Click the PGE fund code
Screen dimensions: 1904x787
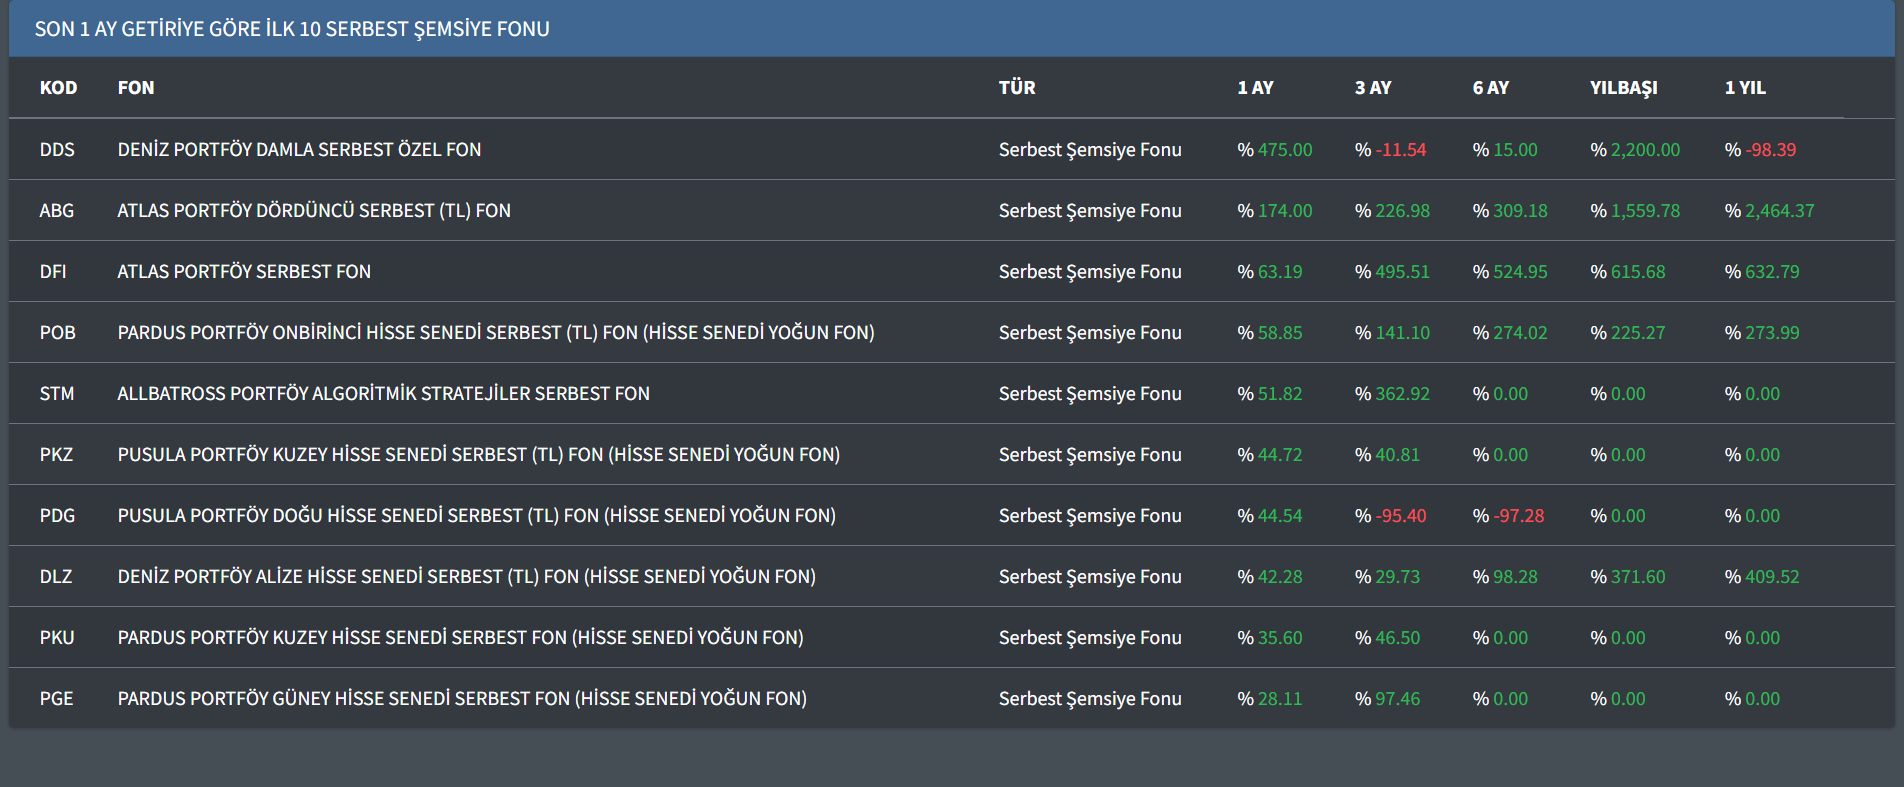tap(57, 699)
